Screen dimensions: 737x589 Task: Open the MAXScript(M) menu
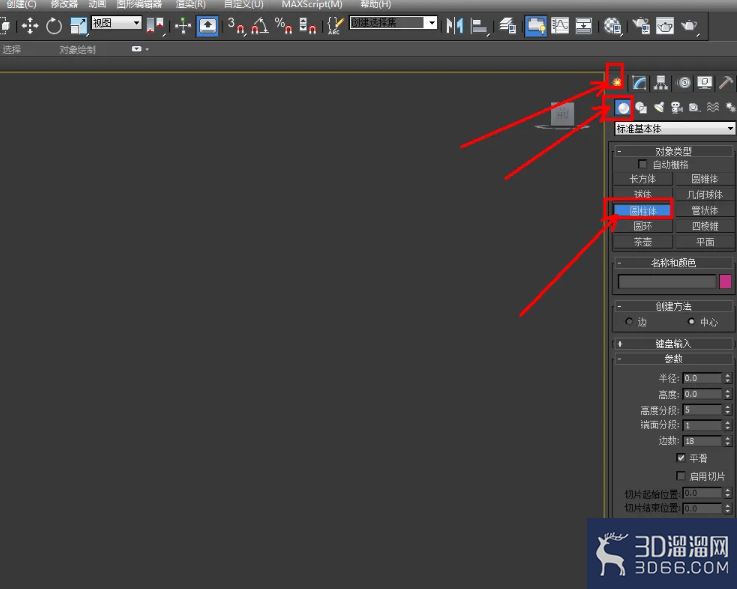click(x=312, y=4)
